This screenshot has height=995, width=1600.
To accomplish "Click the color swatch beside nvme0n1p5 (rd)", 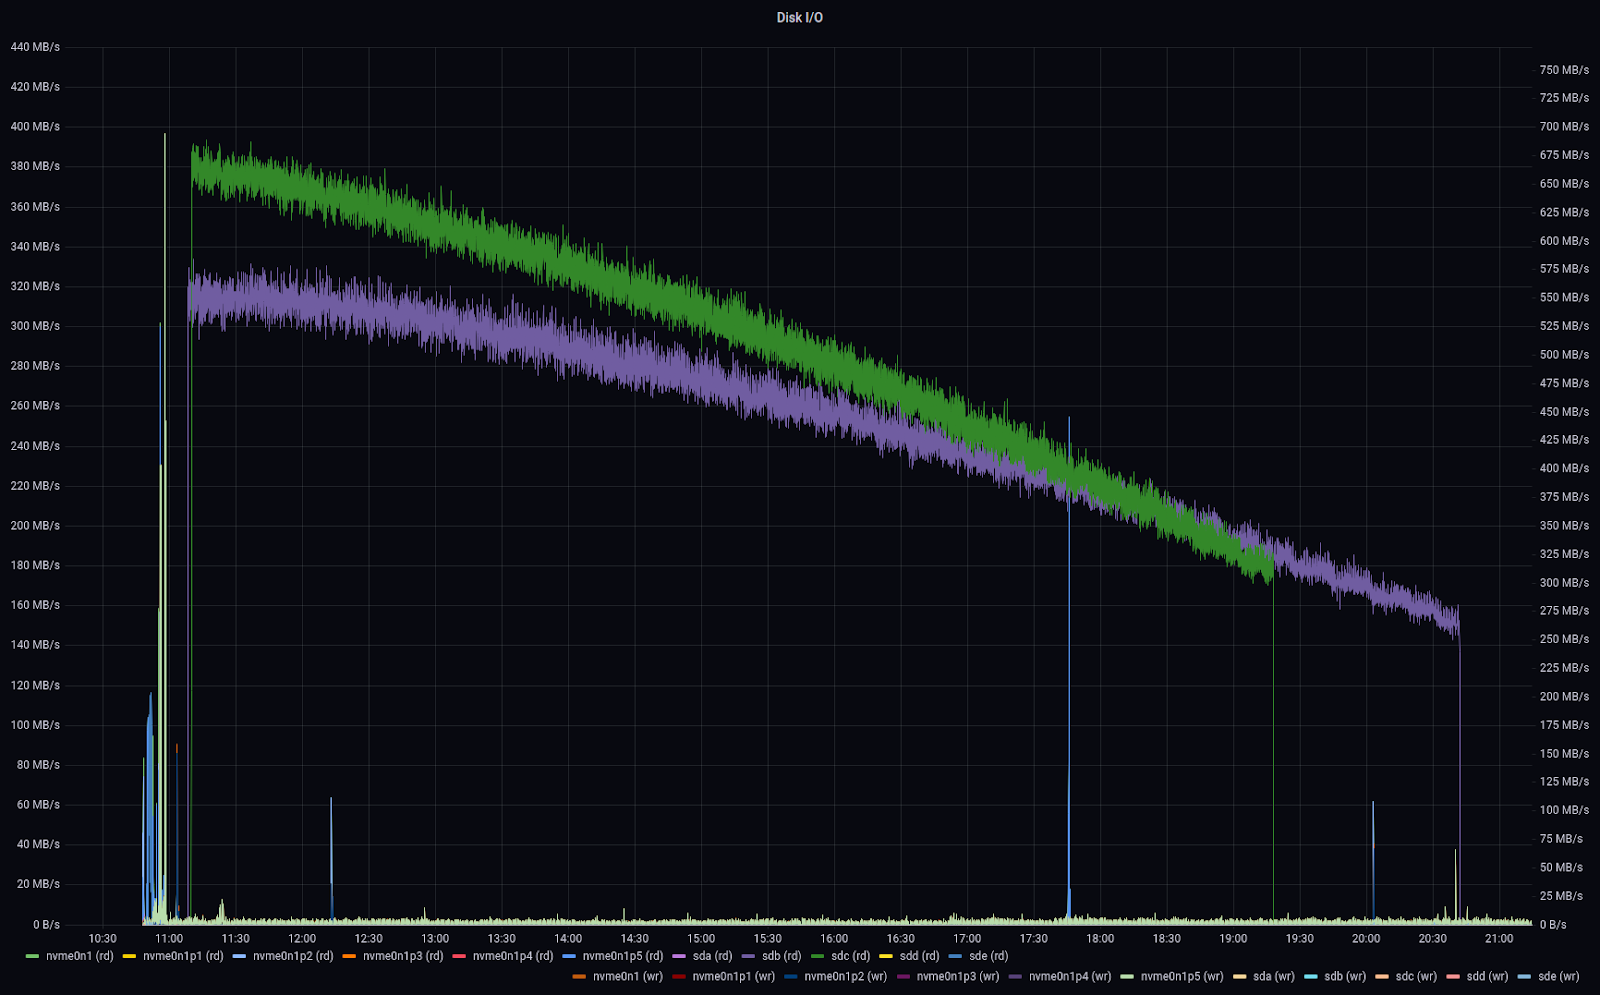I will click(570, 956).
